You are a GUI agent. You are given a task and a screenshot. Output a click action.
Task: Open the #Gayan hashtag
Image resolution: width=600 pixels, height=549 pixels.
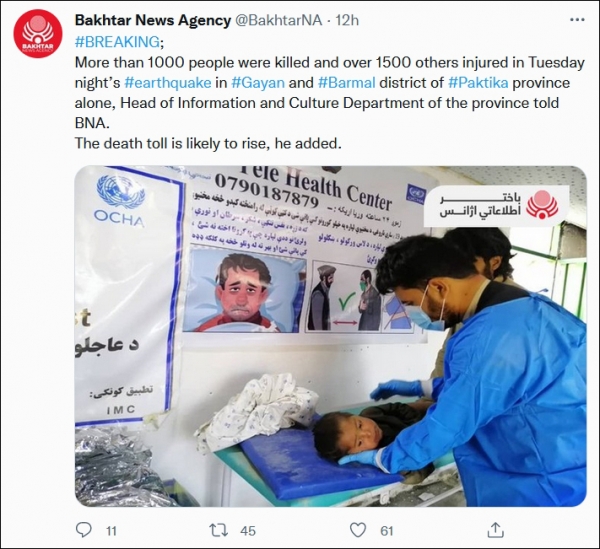click(258, 83)
